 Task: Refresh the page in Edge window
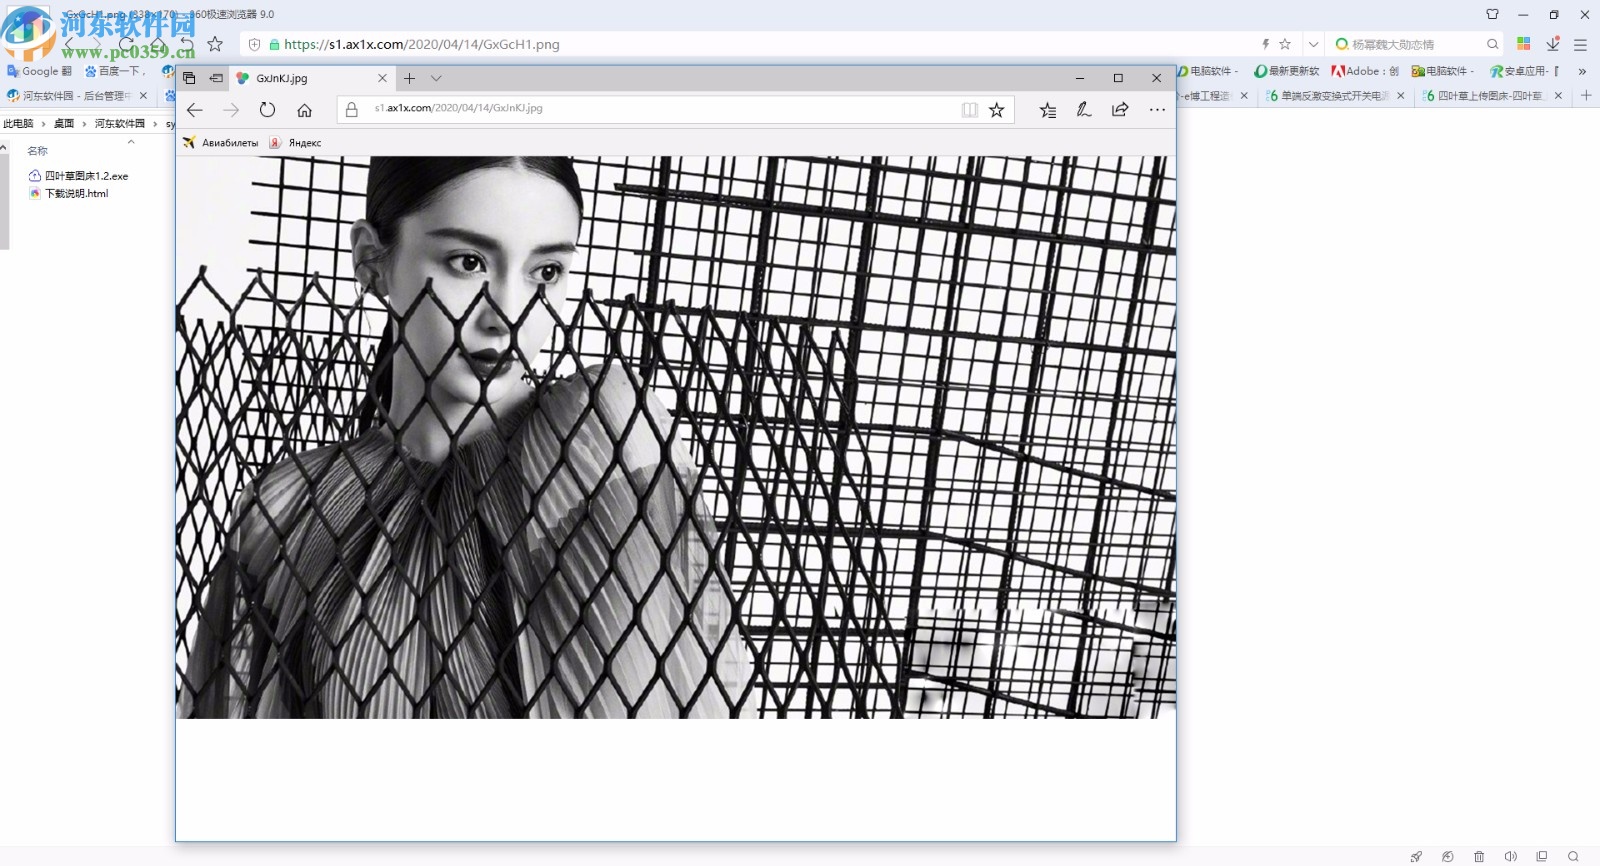267,110
